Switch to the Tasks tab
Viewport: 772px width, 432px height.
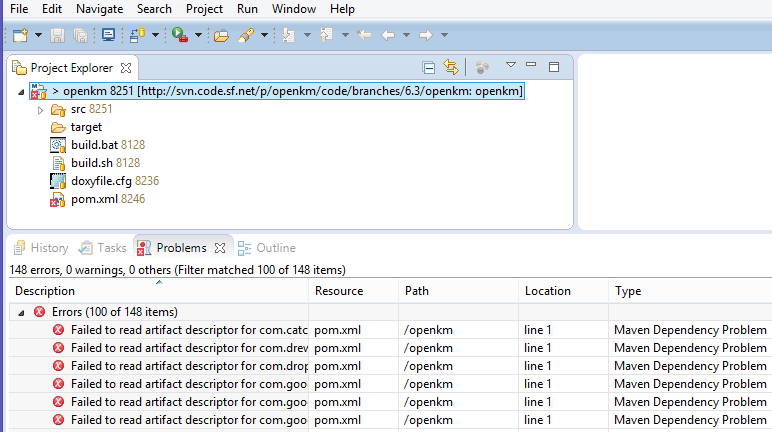[103, 248]
